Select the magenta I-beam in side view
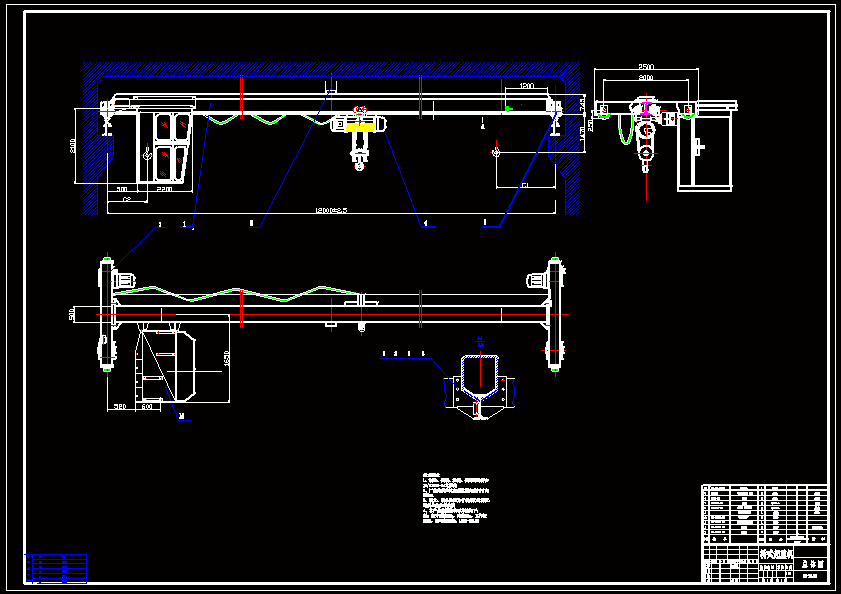This screenshot has width=841, height=594. click(646, 108)
